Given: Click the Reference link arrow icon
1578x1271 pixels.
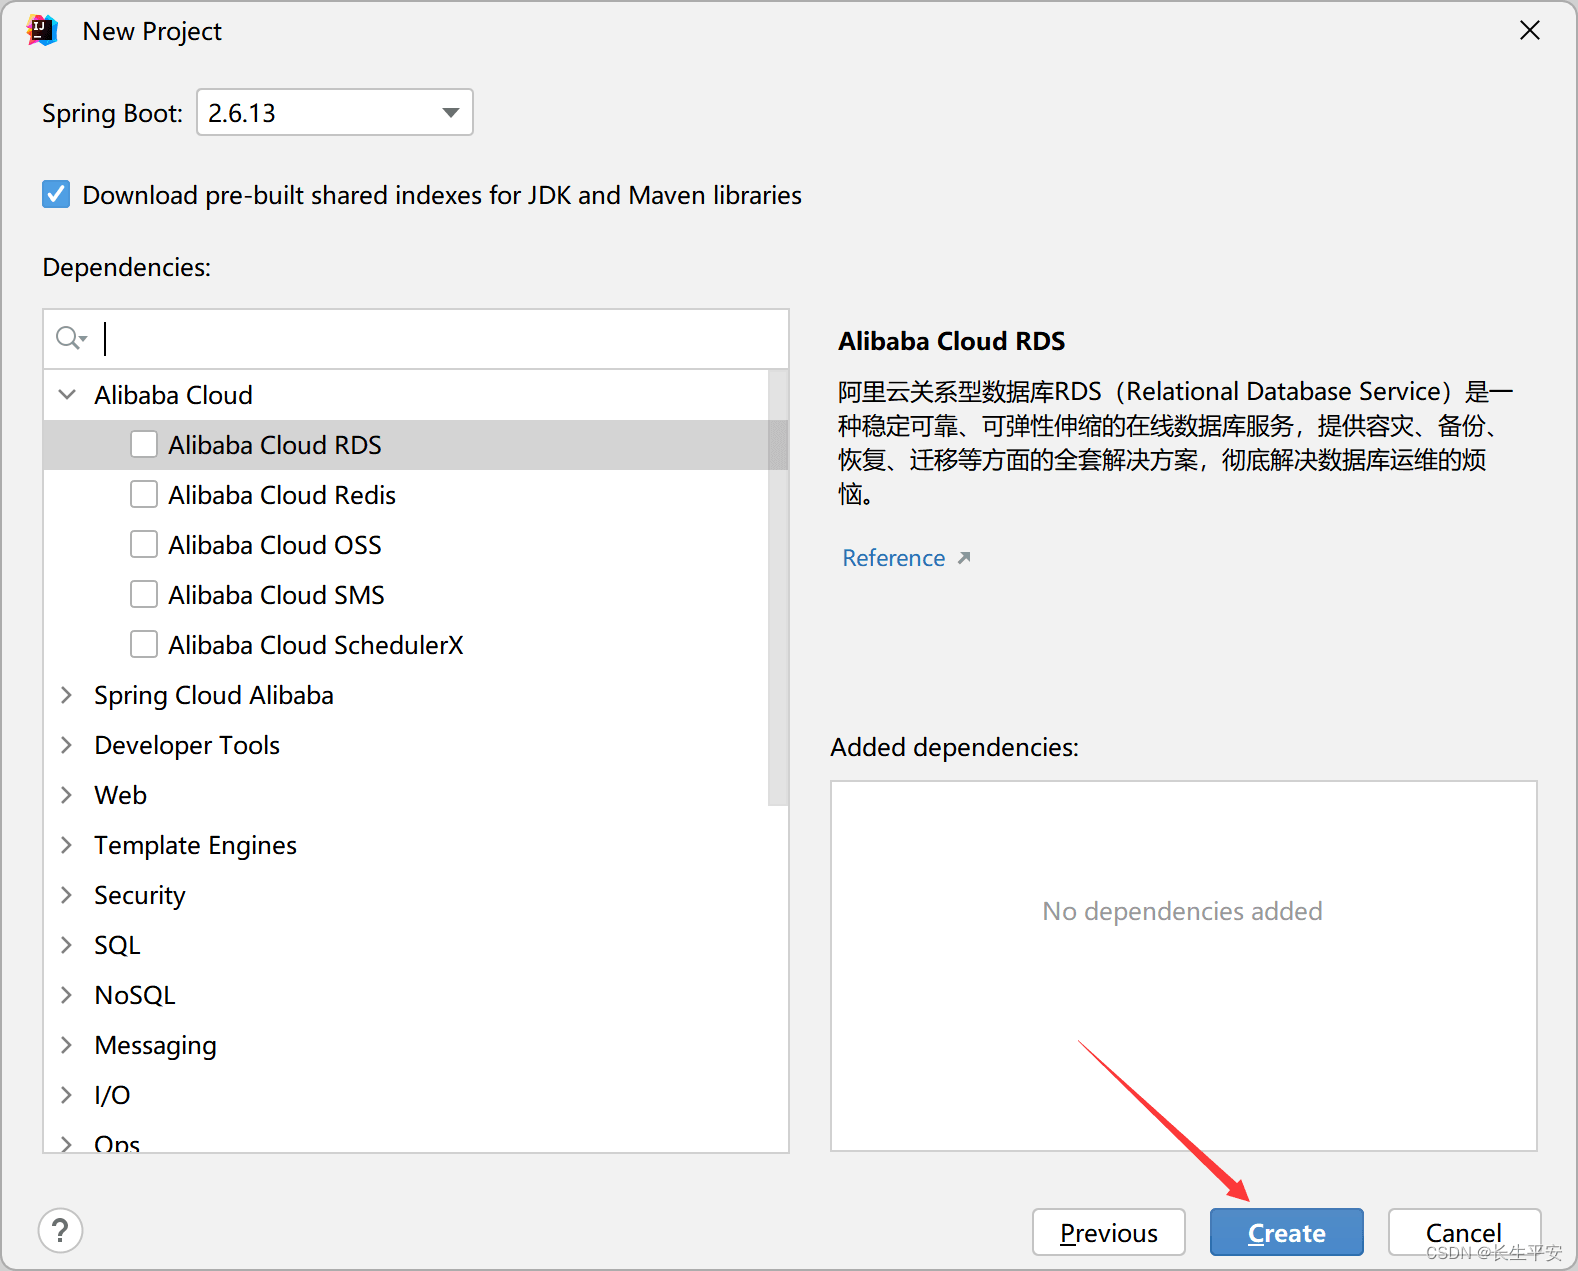Looking at the screenshot, I should click(964, 558).
